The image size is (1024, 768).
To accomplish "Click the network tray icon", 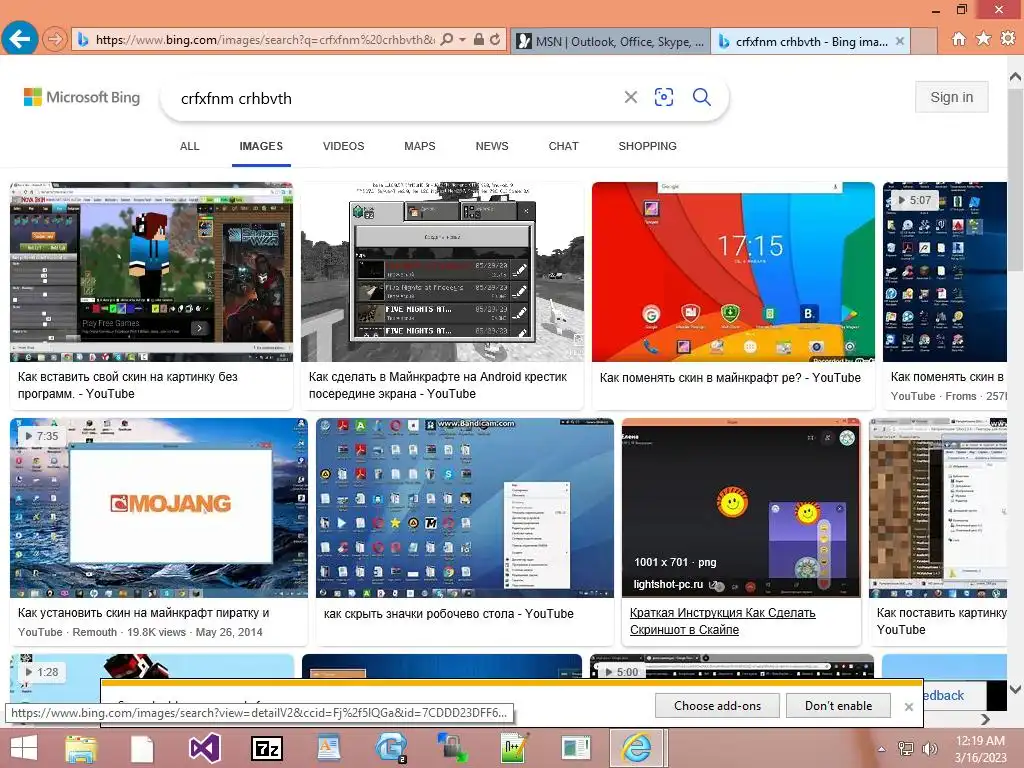I will coord(906,749).
